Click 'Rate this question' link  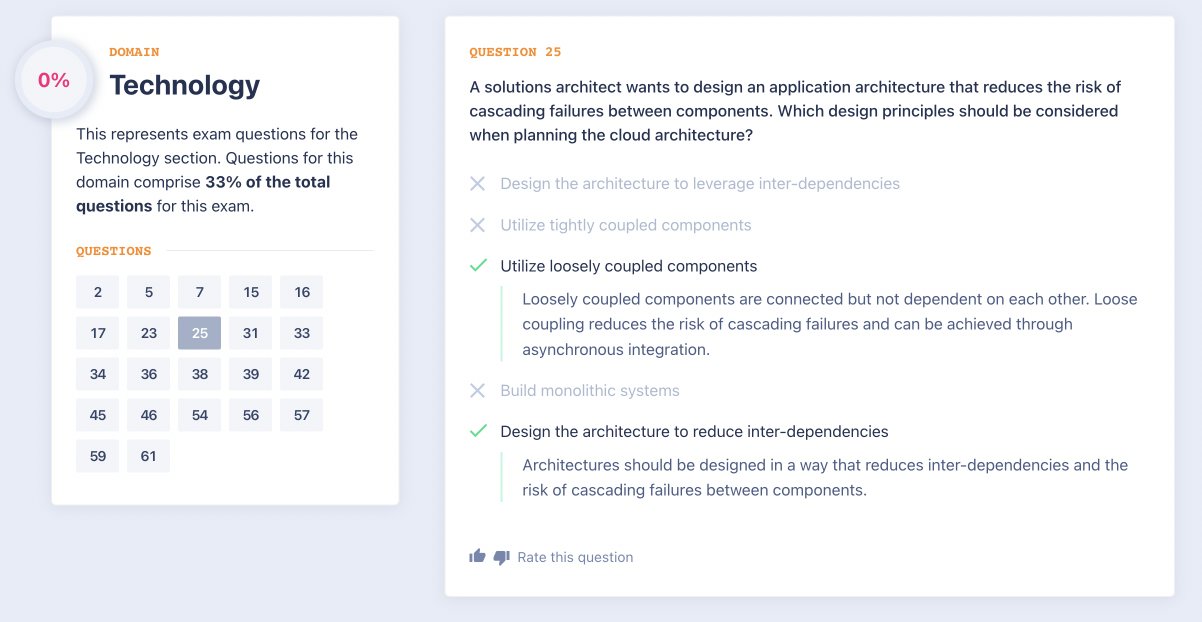click(x=575, y=557)
